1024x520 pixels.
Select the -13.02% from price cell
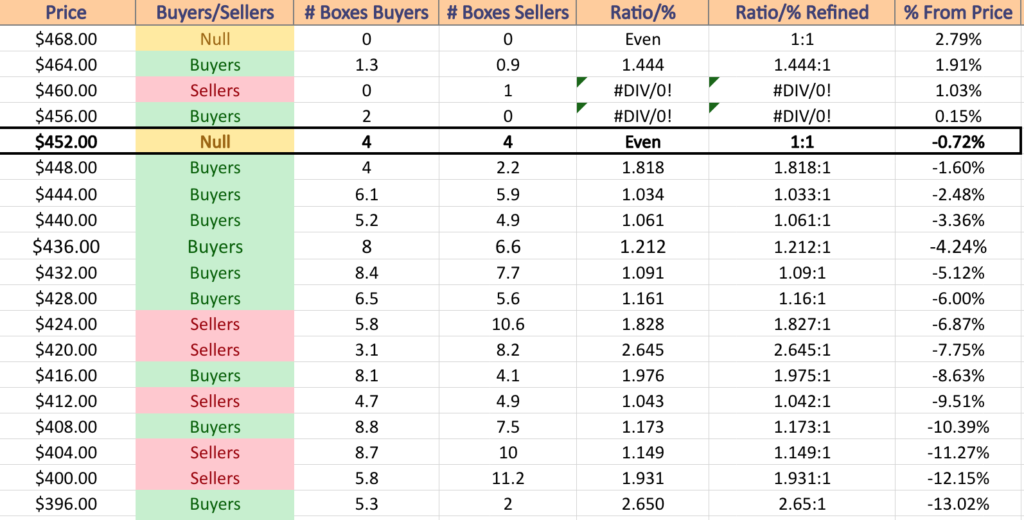[959, 504]
